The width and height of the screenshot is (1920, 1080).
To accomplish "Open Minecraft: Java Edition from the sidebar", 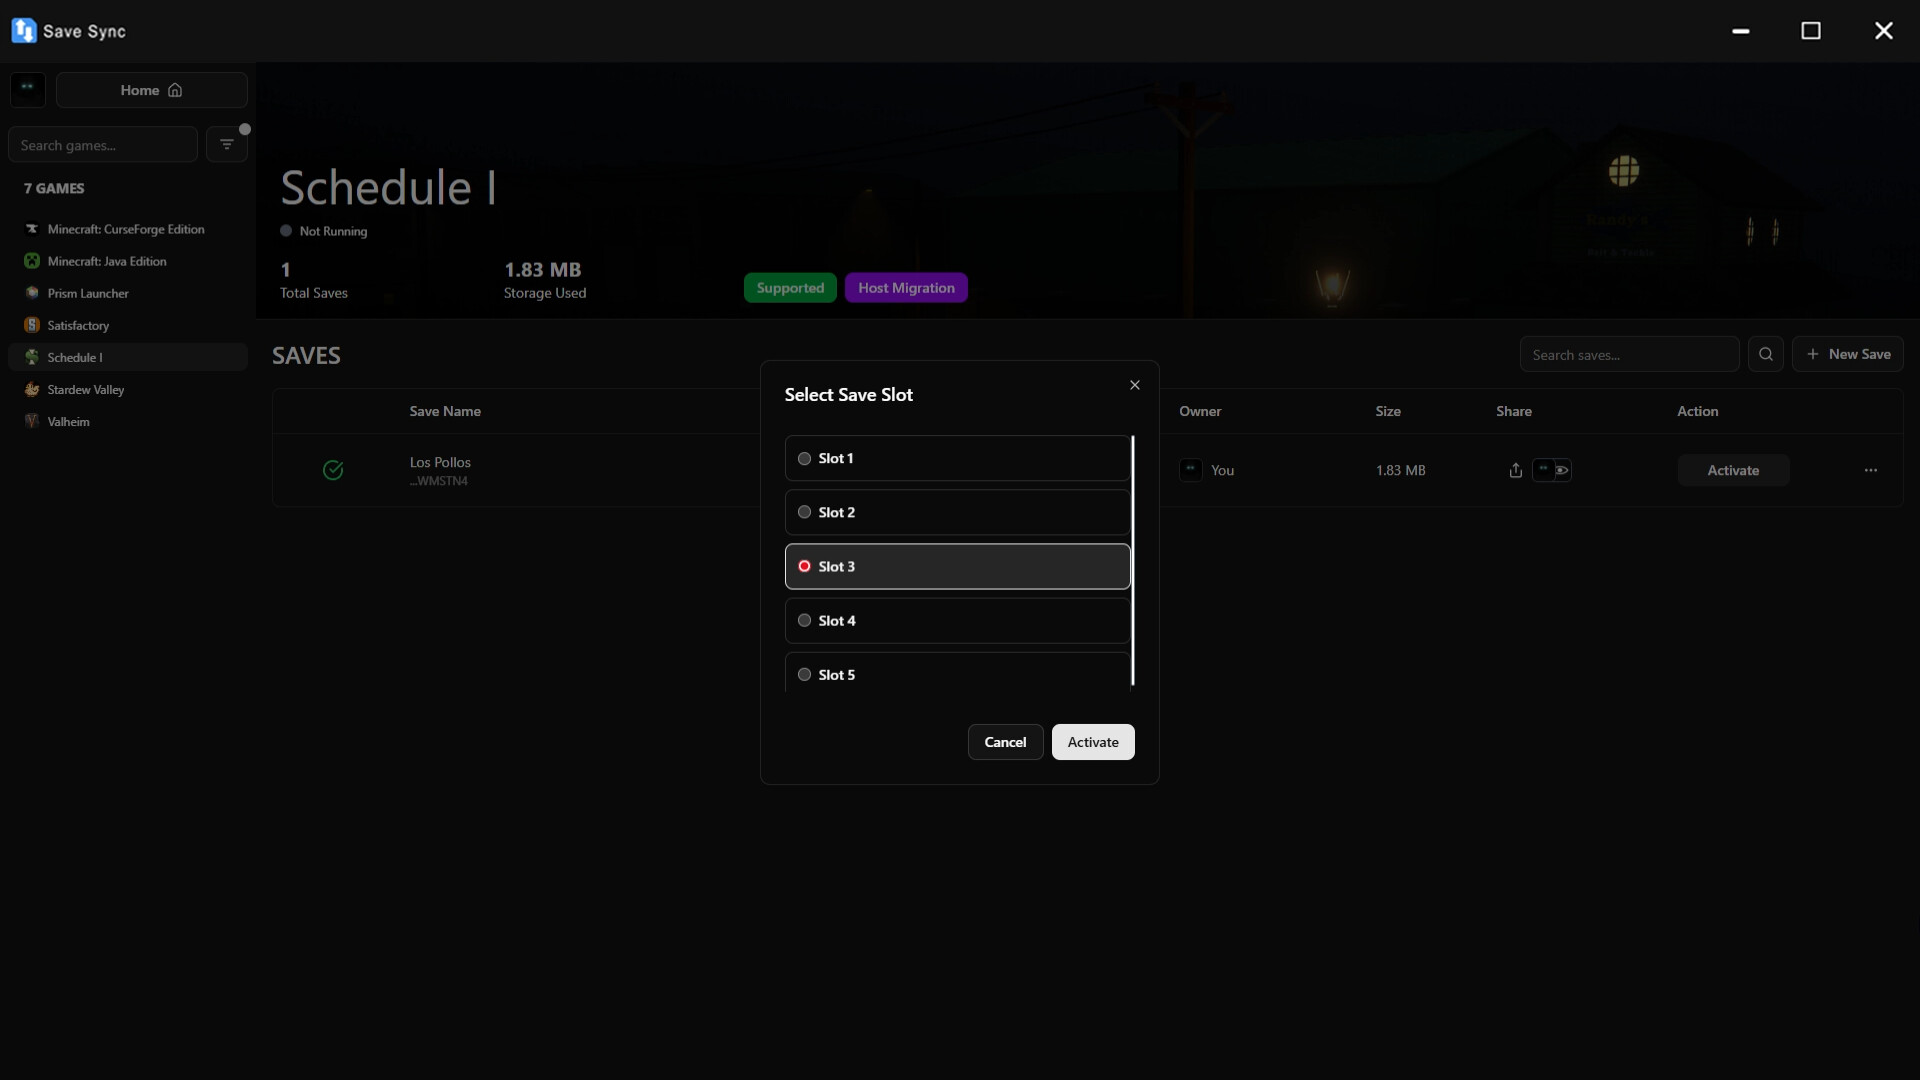I will (x=108, y=261).
